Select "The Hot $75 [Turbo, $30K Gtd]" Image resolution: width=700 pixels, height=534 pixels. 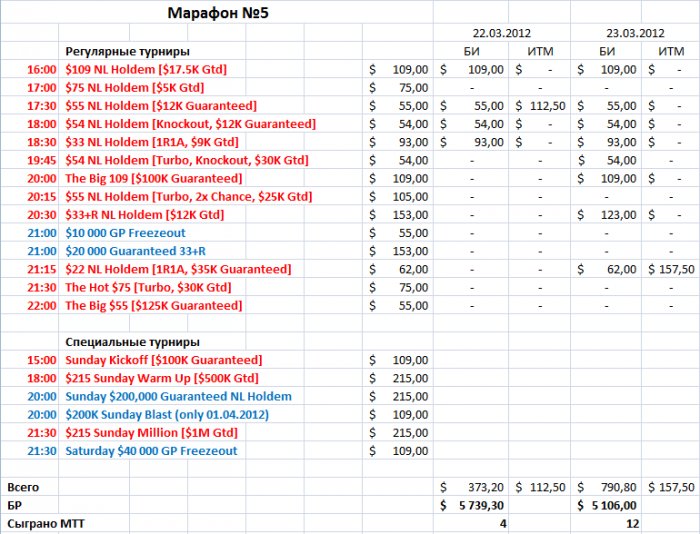(148, 288)
